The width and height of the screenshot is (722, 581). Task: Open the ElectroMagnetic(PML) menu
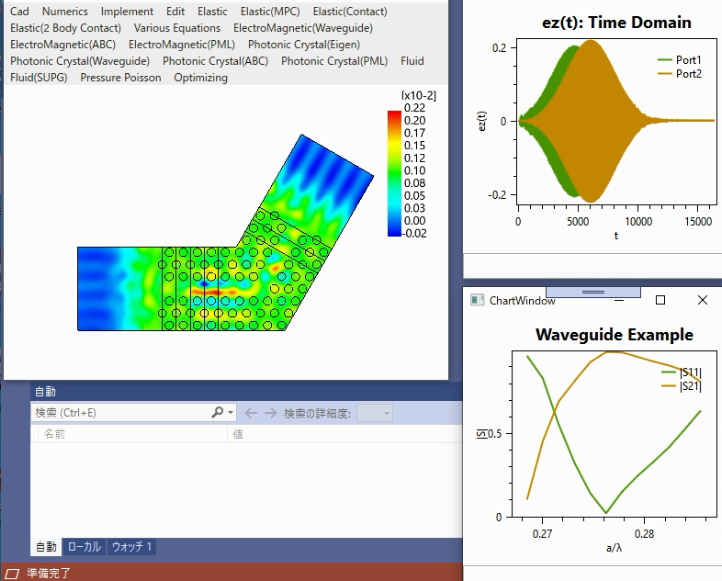(181, 44)
